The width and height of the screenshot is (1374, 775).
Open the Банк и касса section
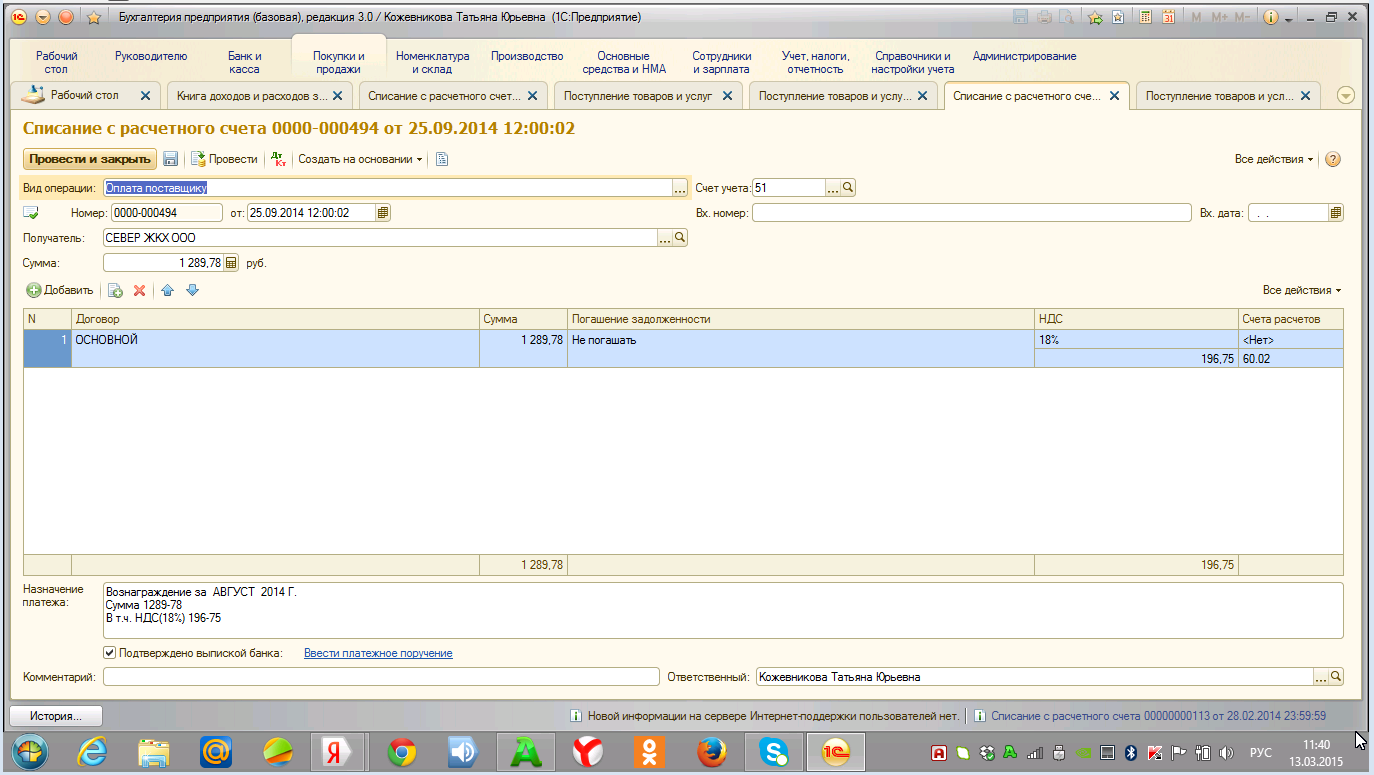point(244,63)
